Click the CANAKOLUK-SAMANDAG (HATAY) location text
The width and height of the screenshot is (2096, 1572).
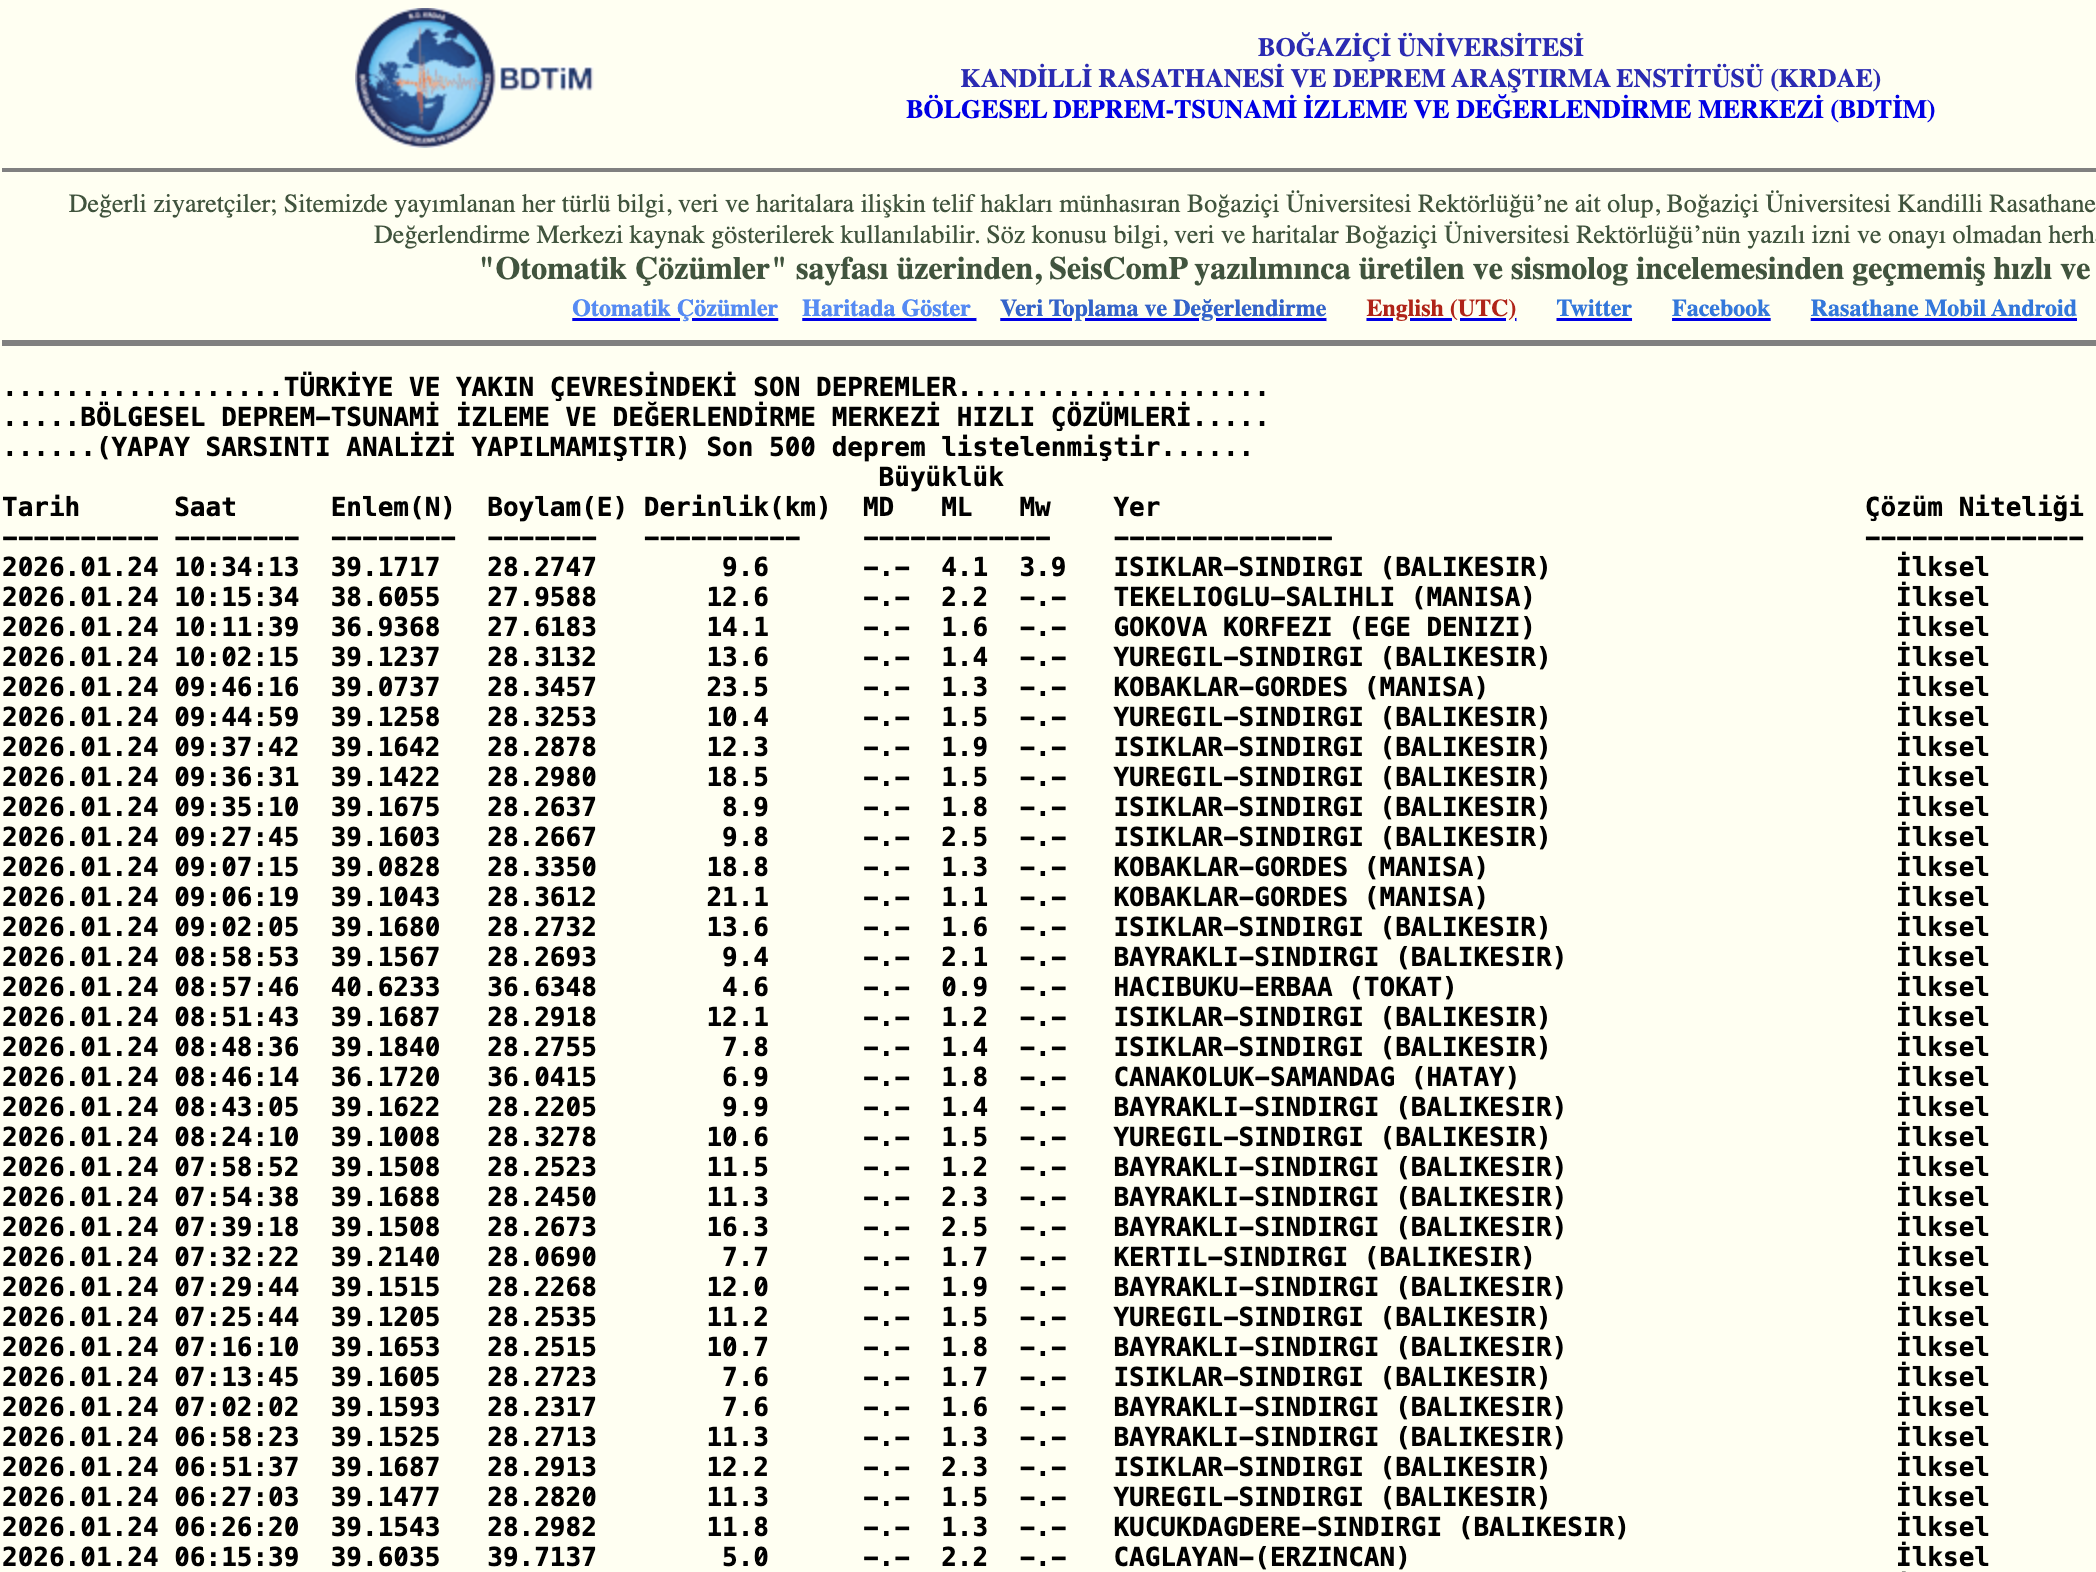pos(1315,1077)
